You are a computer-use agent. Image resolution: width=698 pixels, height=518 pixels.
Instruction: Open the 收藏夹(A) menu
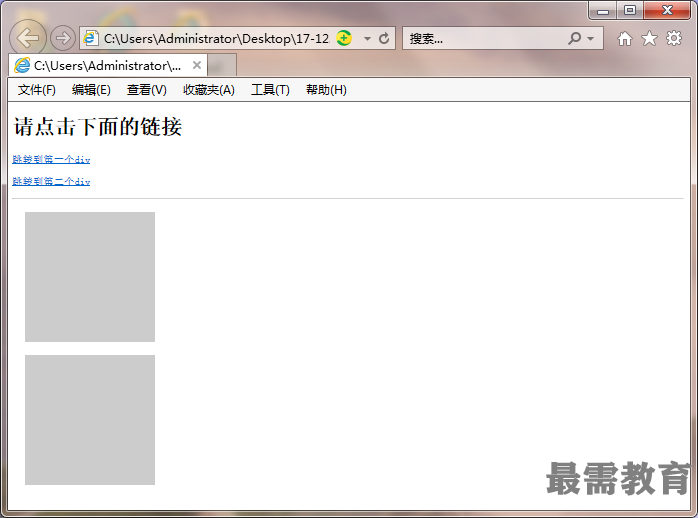point(209,90)
